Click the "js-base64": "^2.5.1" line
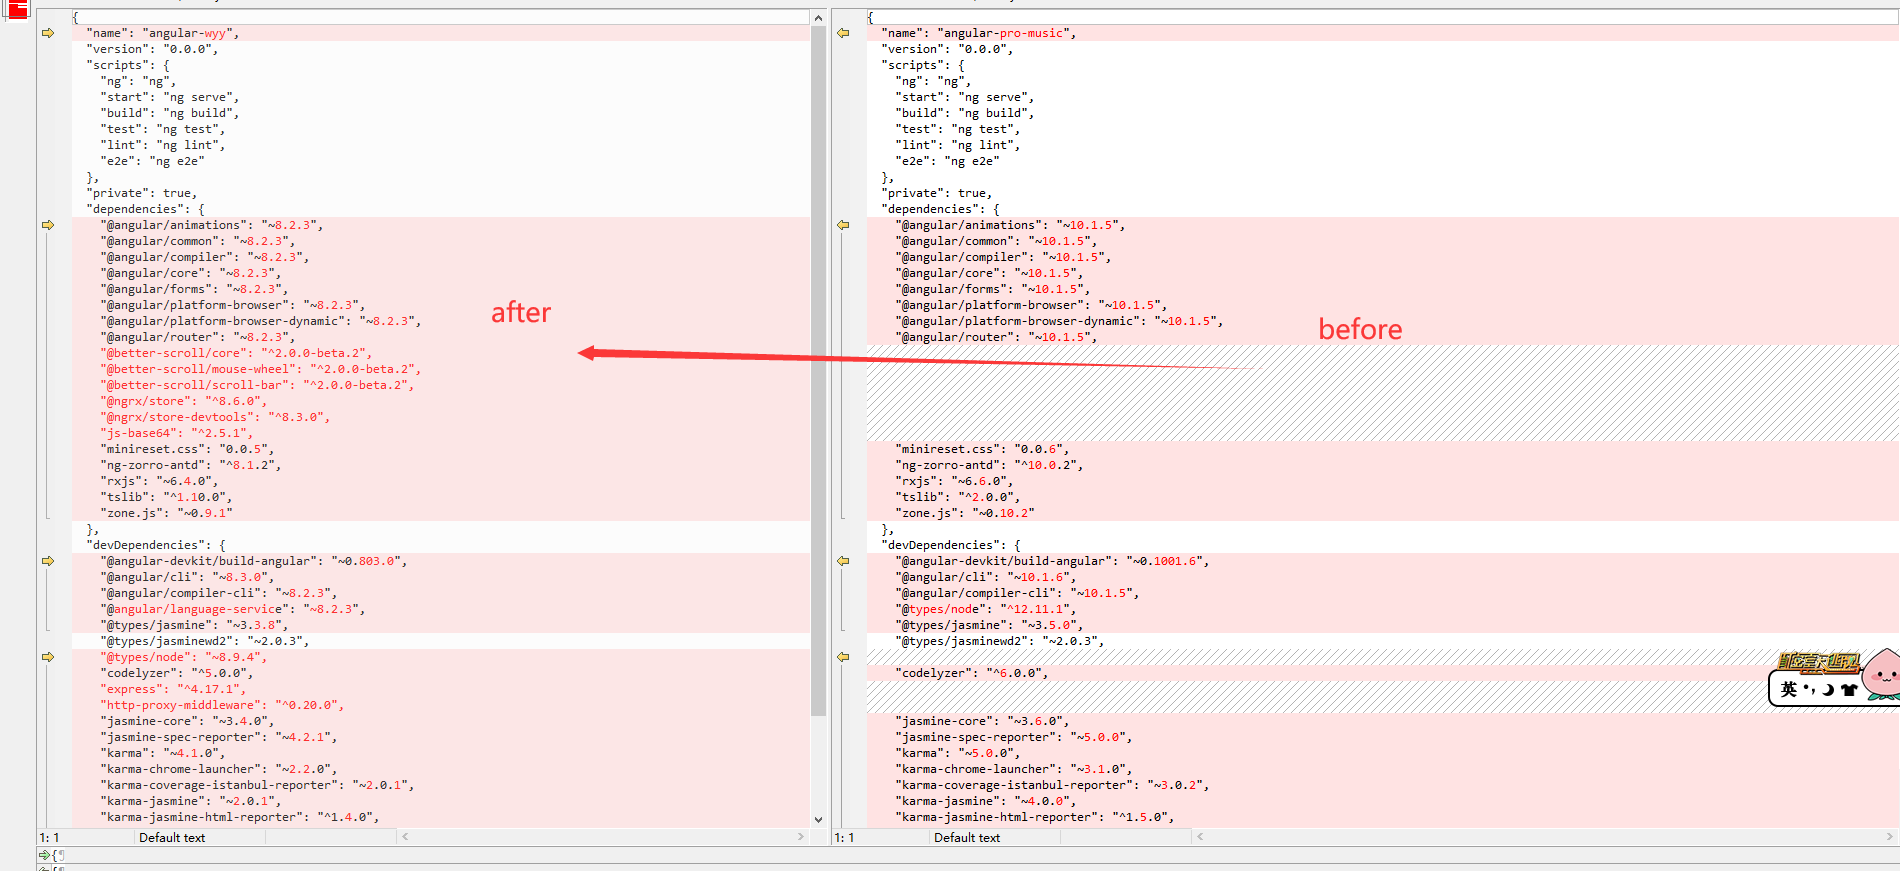Viewport: 1900px width, 871px height. (176, 433)
